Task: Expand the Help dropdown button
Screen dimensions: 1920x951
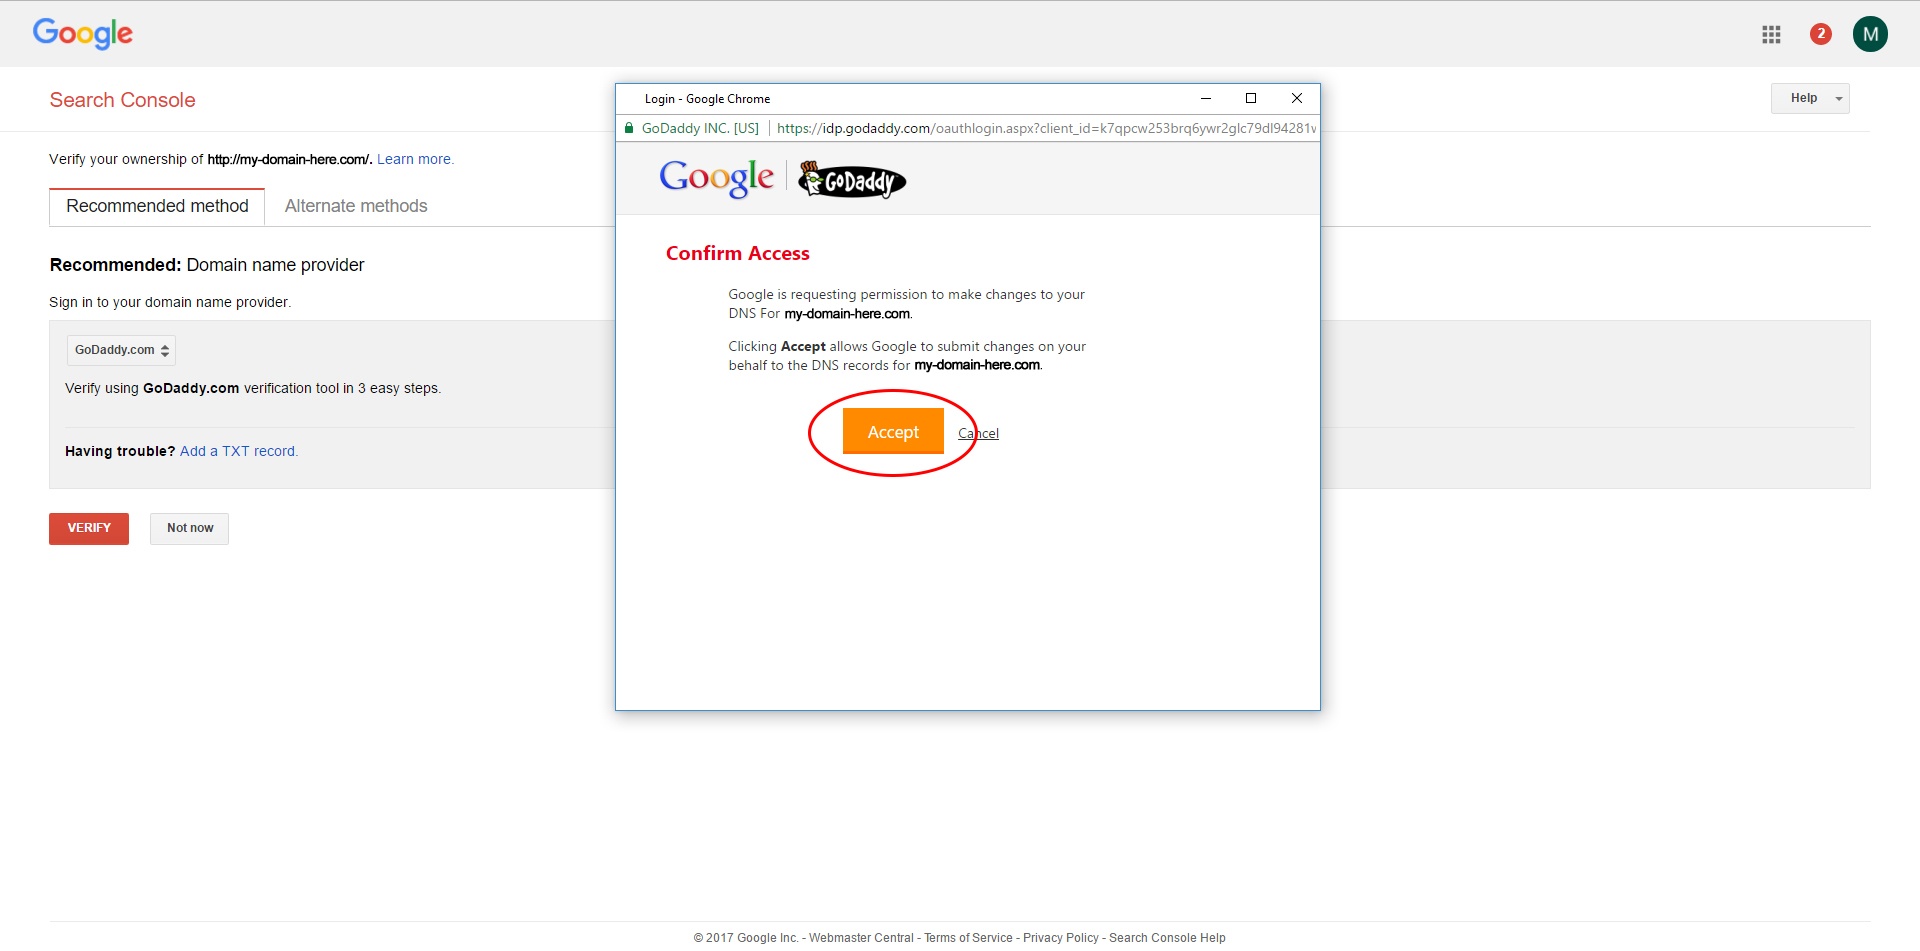Action: 1810,98
